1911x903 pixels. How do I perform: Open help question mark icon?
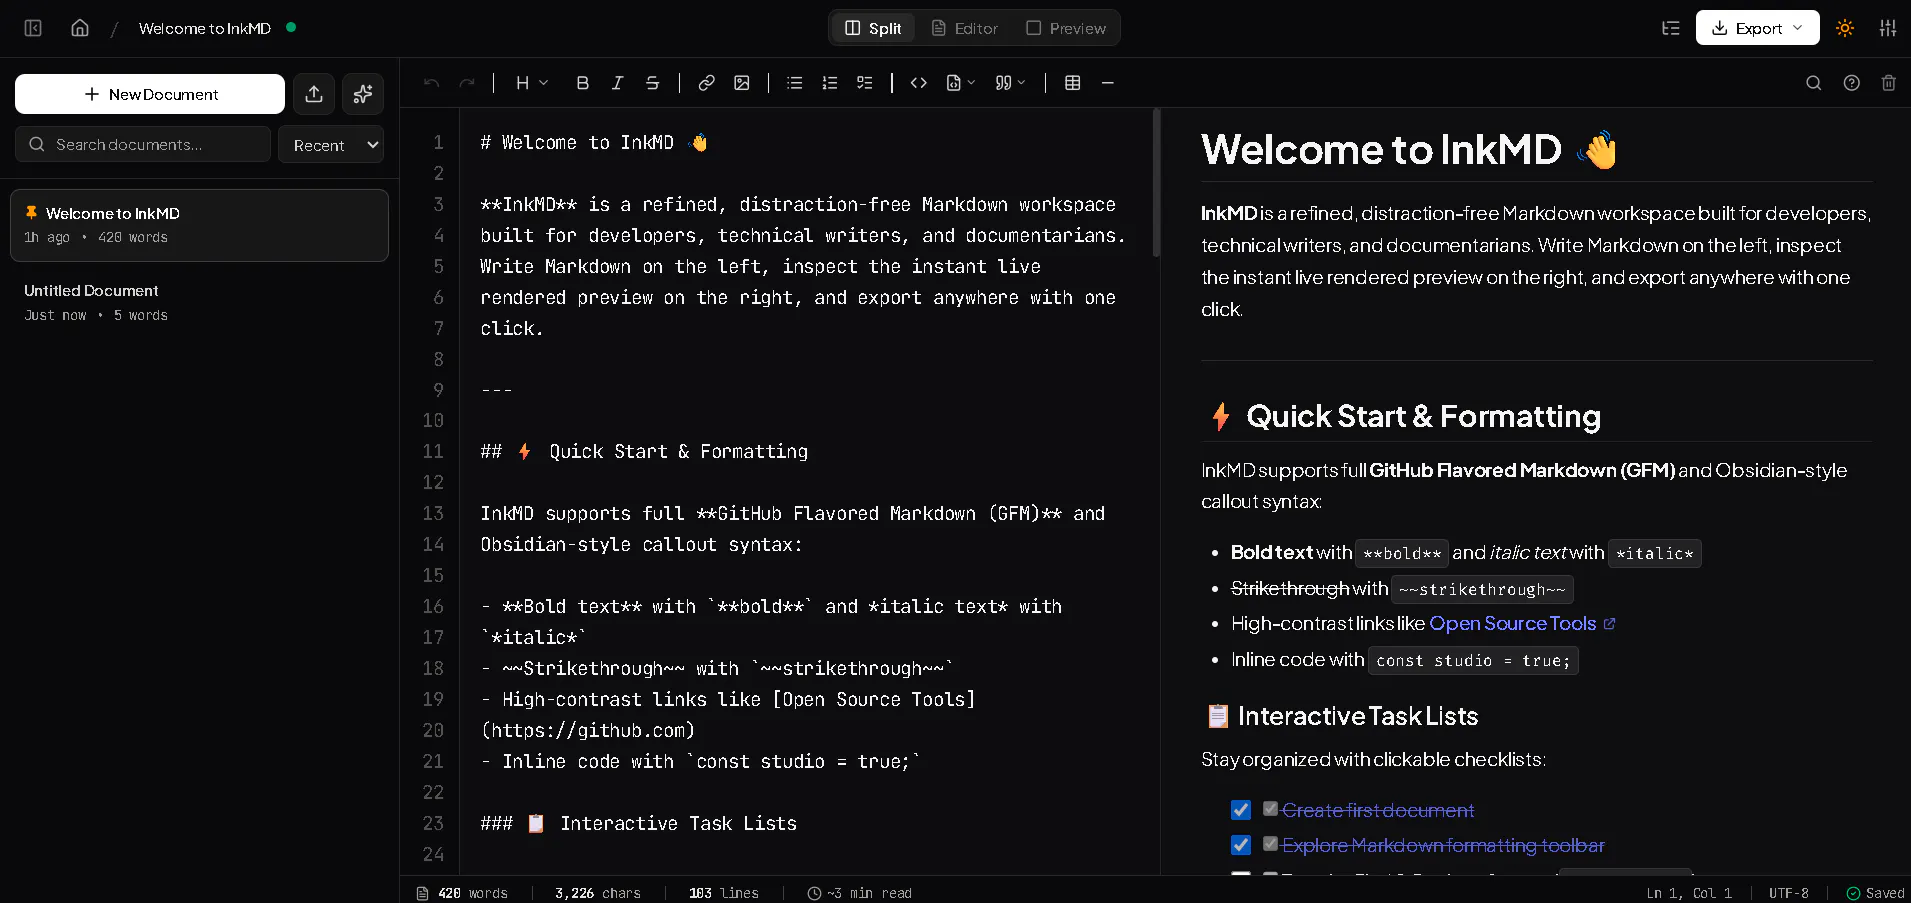1852,83
